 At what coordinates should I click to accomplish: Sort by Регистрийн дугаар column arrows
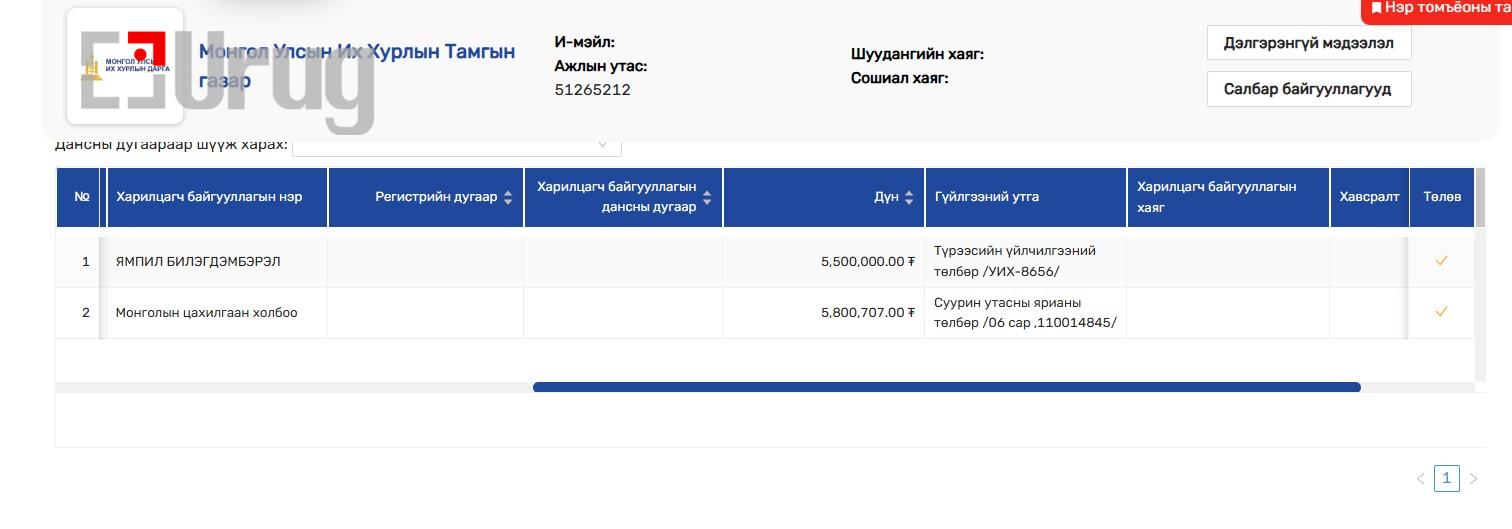point(508,197)
